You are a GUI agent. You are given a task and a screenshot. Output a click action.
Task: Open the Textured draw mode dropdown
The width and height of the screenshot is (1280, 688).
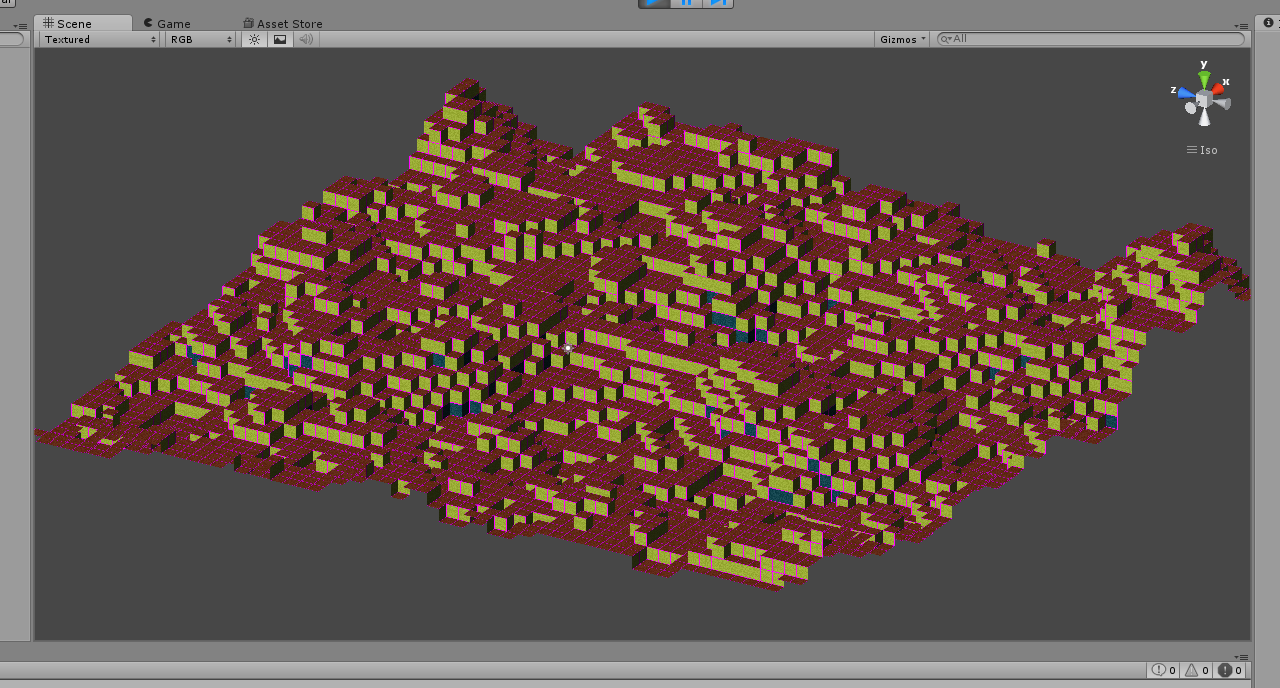pos(96,39)
